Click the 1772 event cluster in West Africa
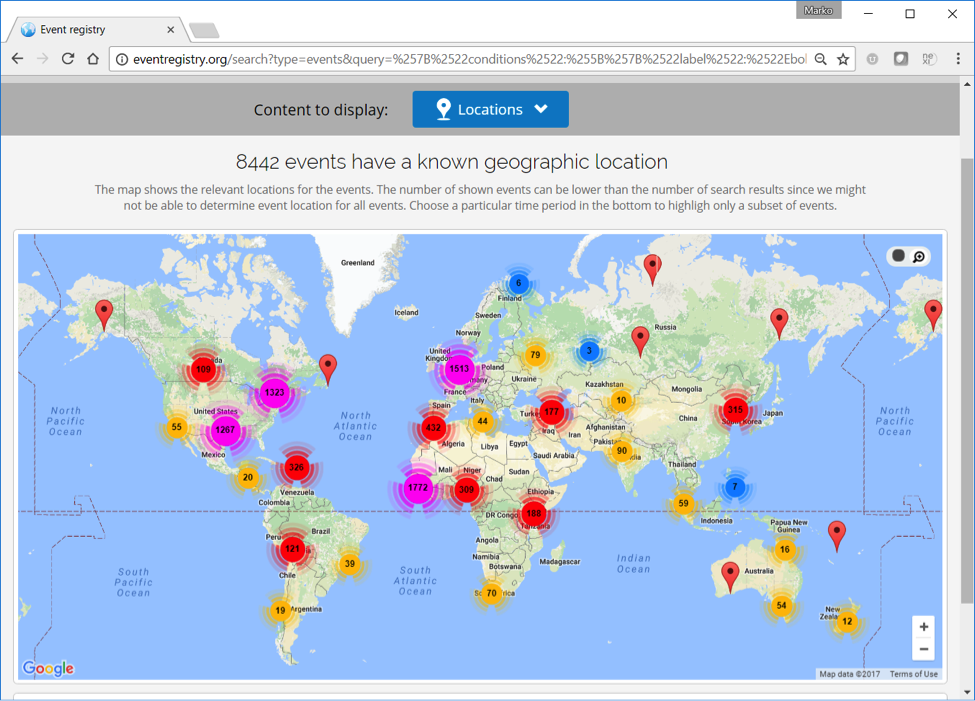 (x=418, y=488)
